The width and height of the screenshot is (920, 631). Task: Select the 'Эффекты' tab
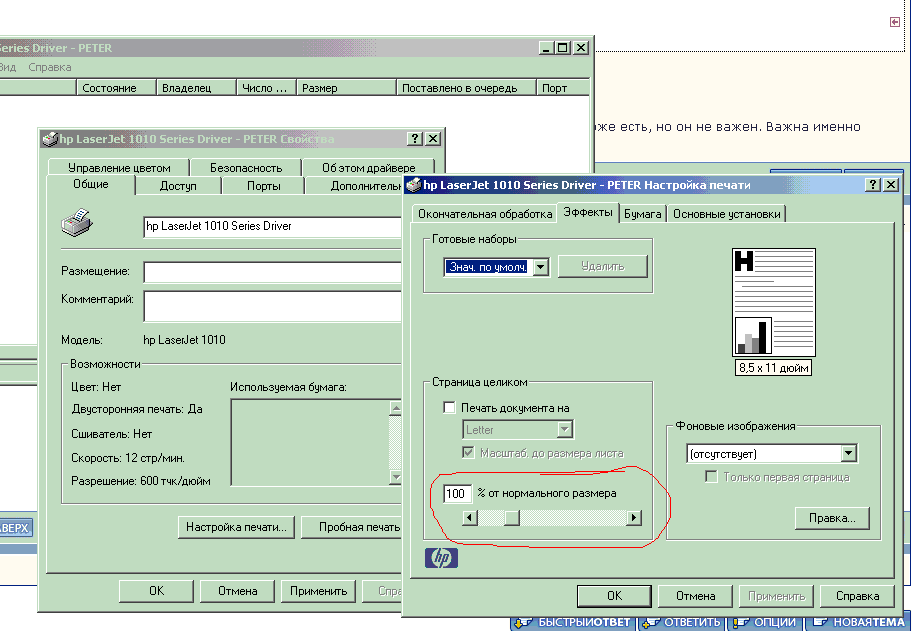587,212
